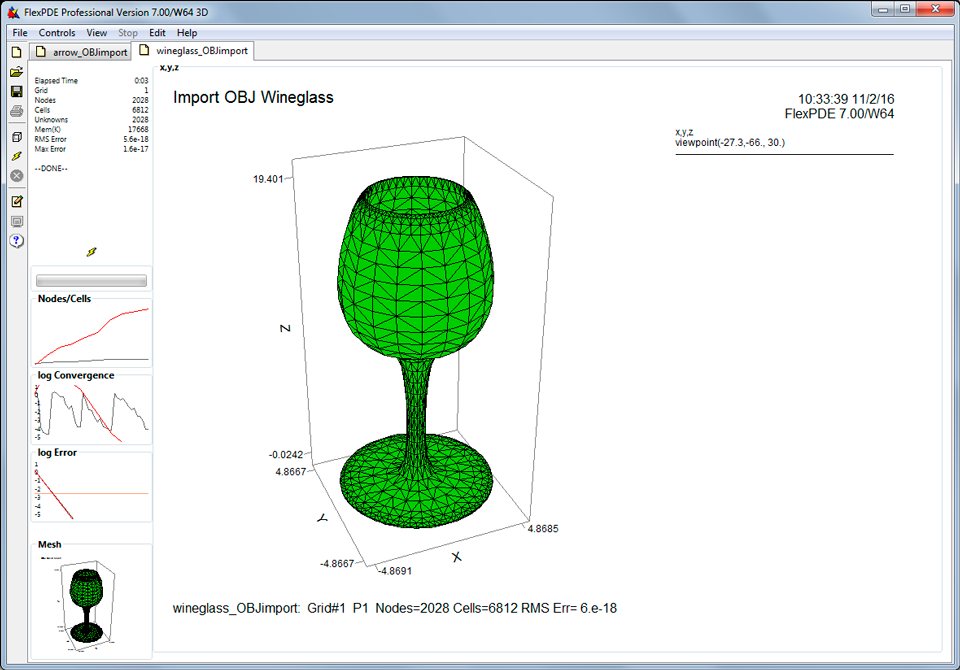
Task: Click the lightning bolt in the status panel
Action: [x=91, y=252]
